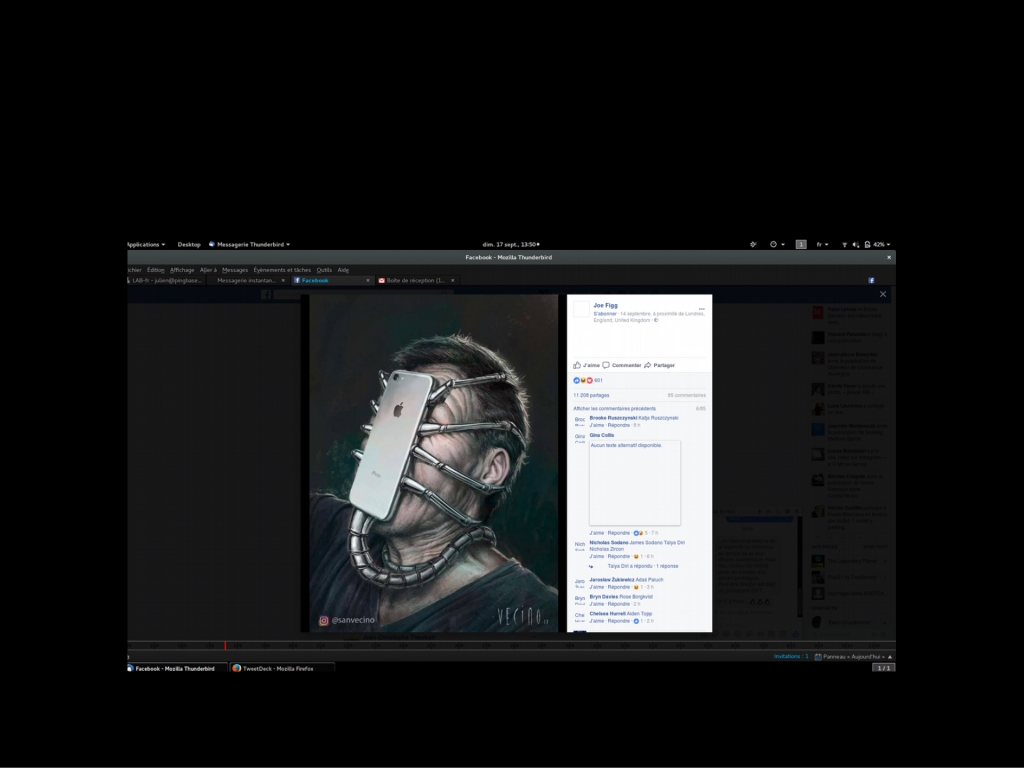The image size is (1024, 768).
Task: Open the Aller à menu
Action: [208, 270]
